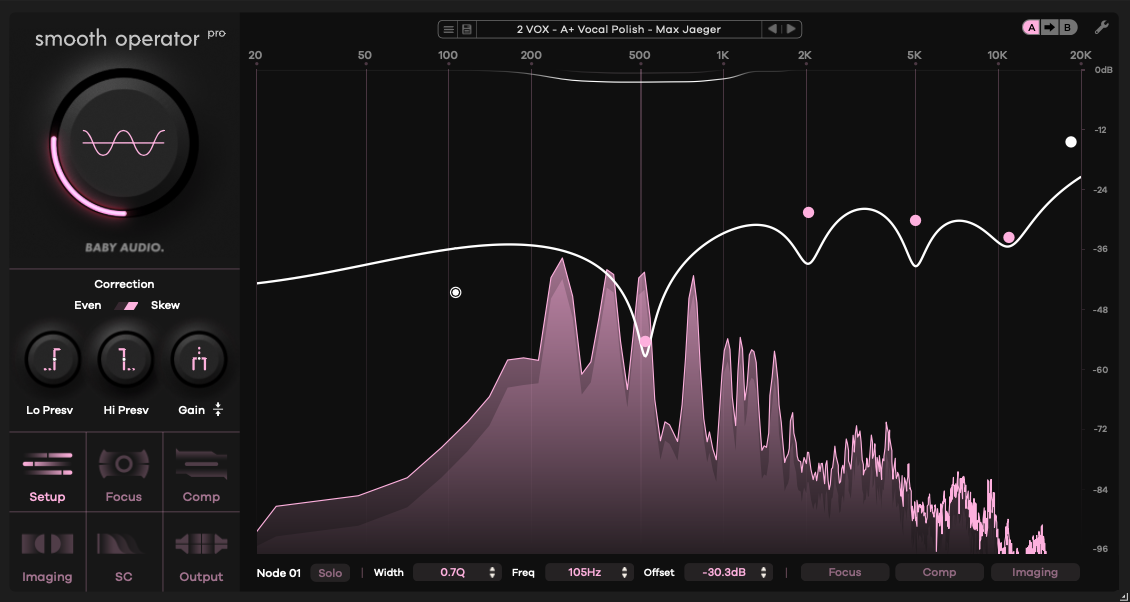Click the window resize handle at bottom corner
The image size is (1130, 602).
[x=1123, y=596]
